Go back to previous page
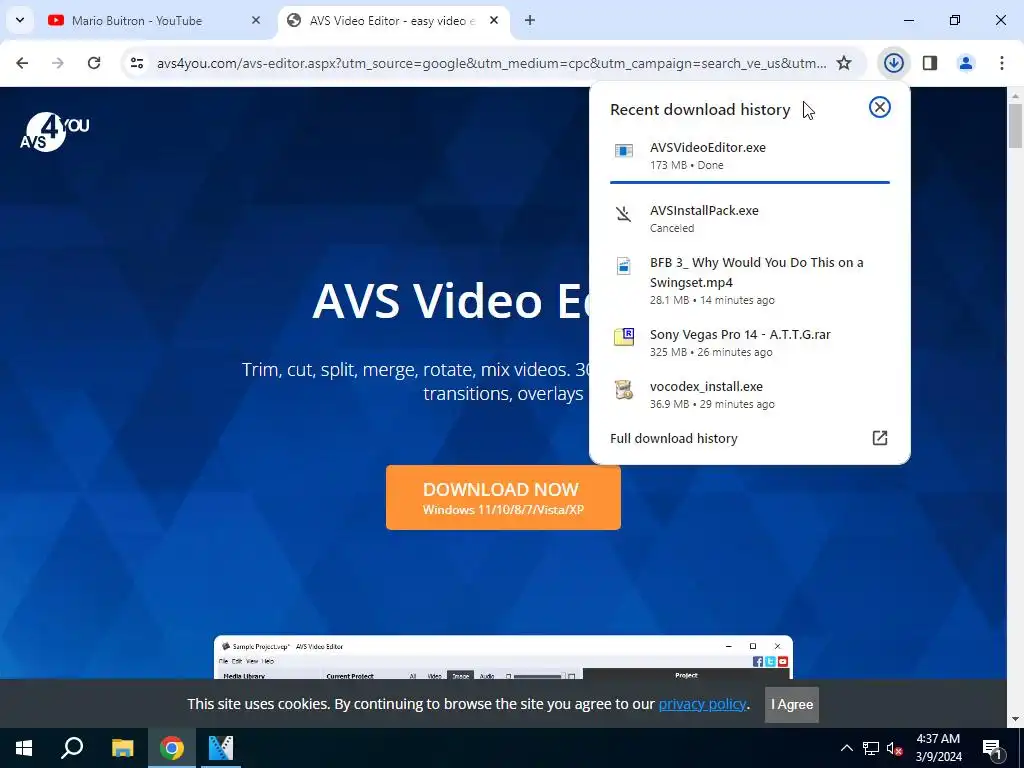The height and width of the screenshot is (768, 1024). point(22,63)
